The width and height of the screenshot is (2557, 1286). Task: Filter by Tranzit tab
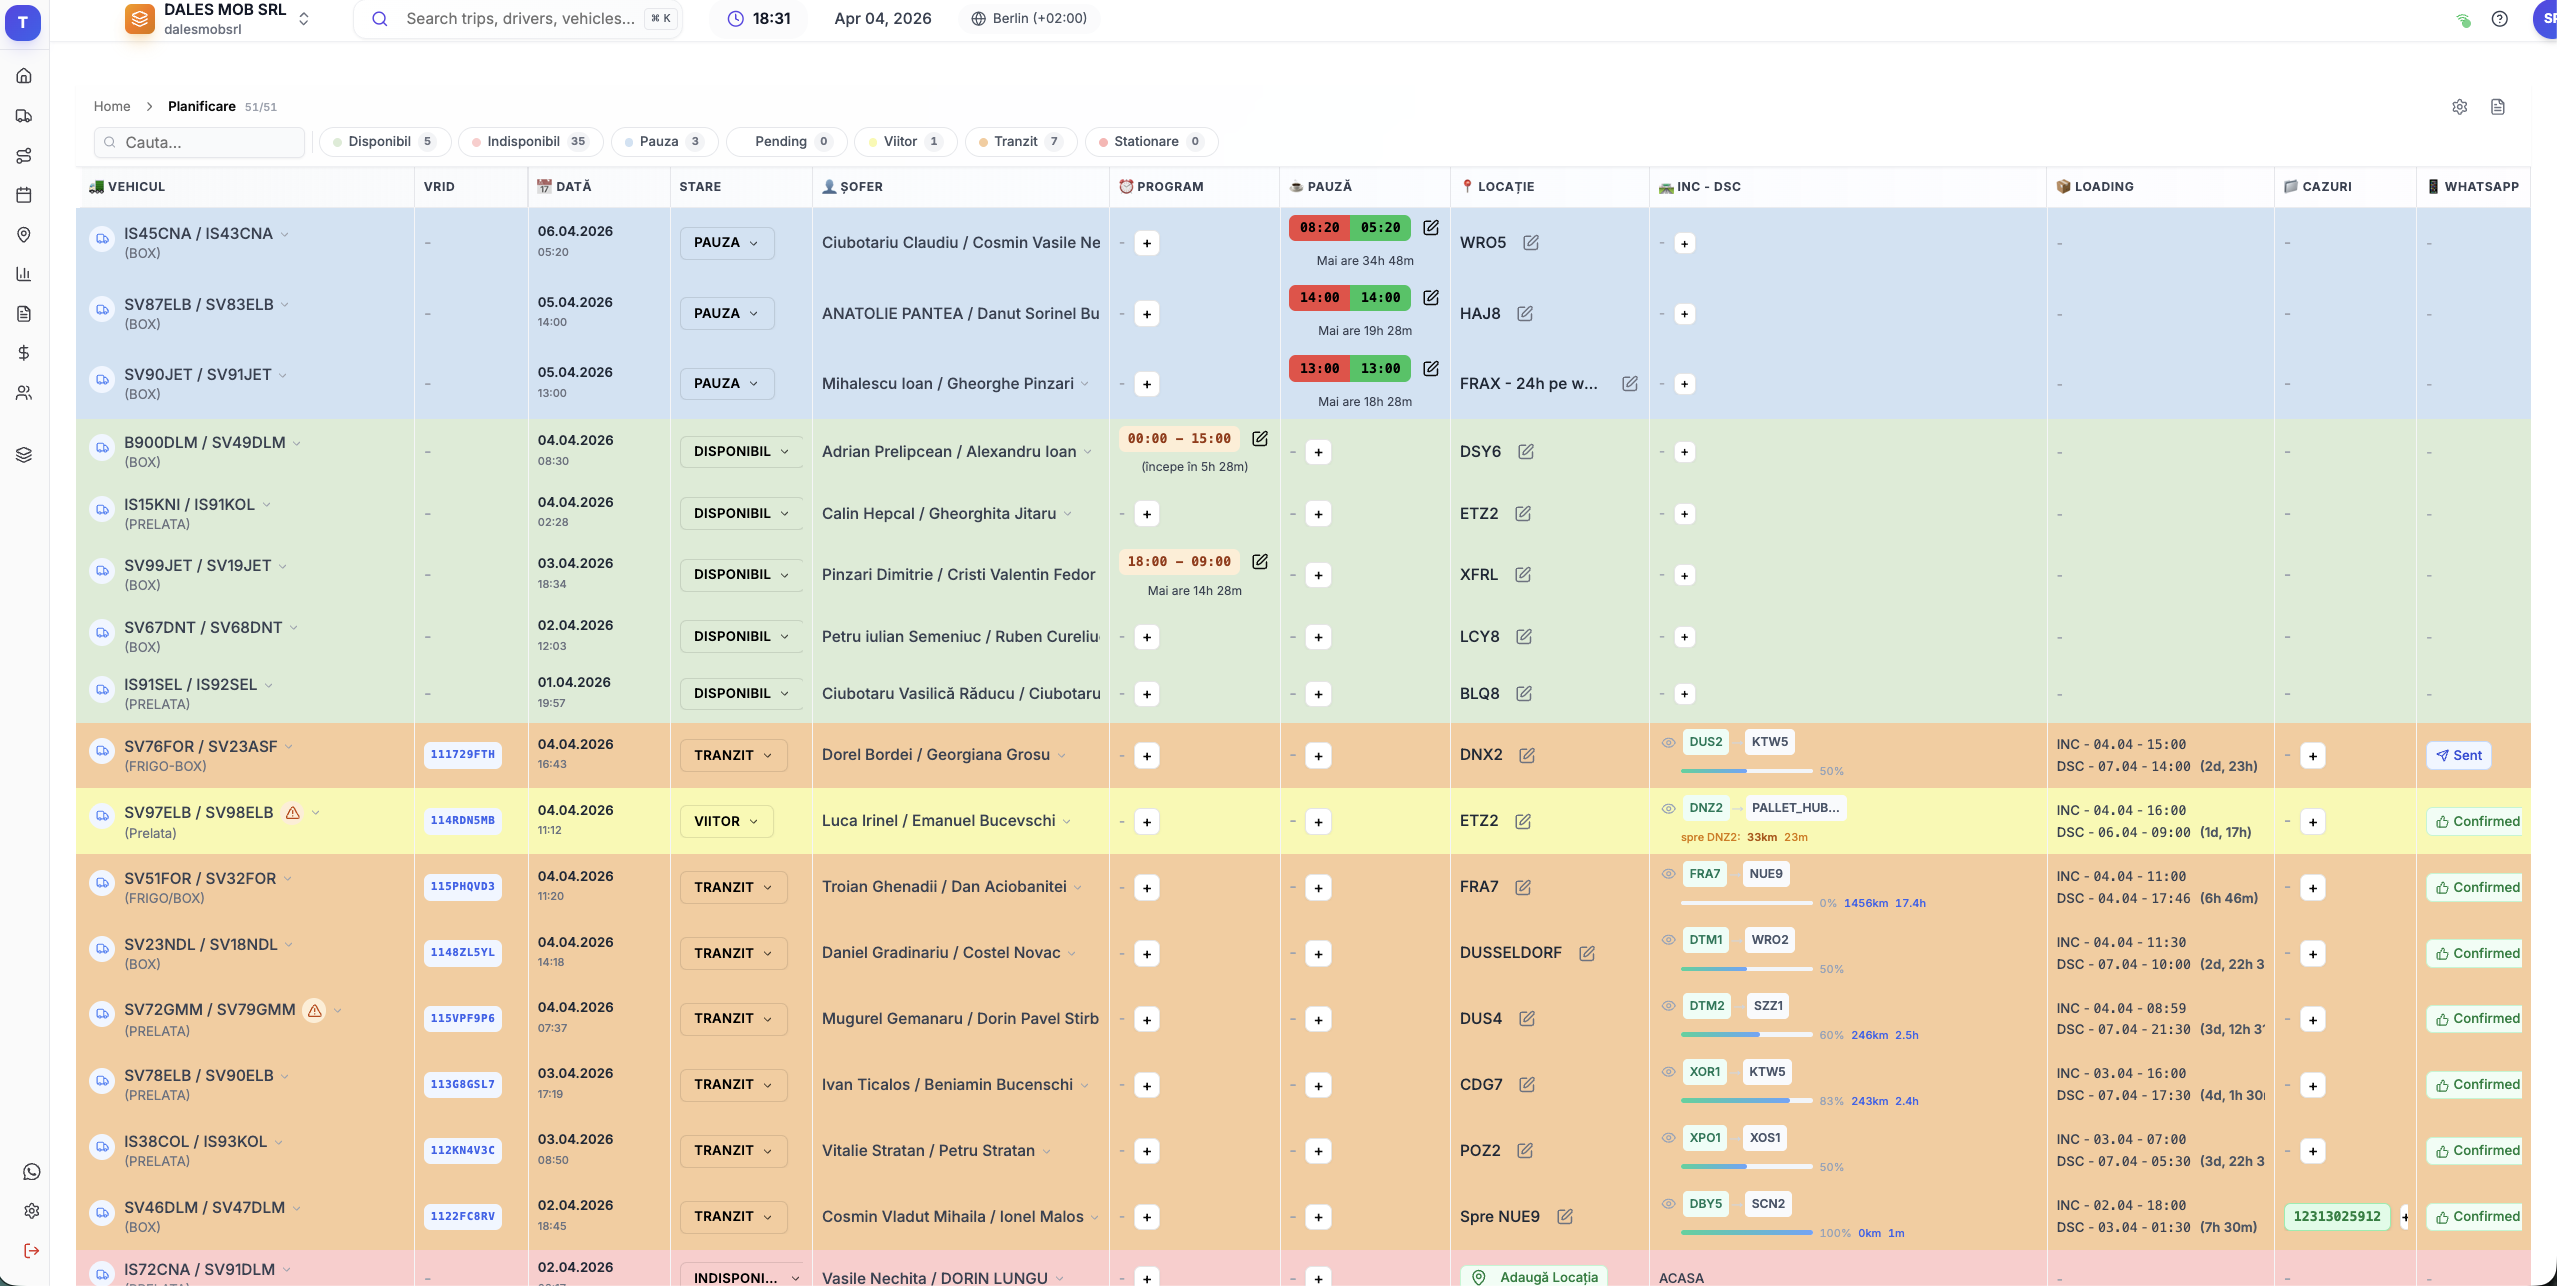coord(1021,141)
